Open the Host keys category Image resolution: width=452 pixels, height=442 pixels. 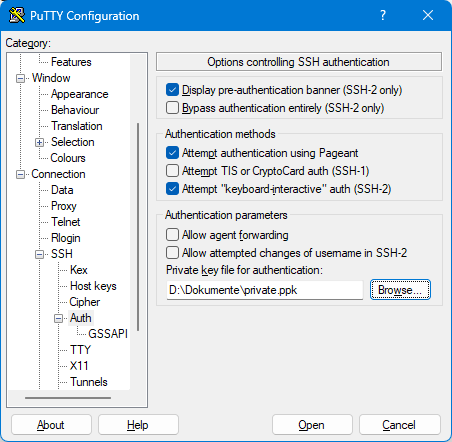click(93, 286)
